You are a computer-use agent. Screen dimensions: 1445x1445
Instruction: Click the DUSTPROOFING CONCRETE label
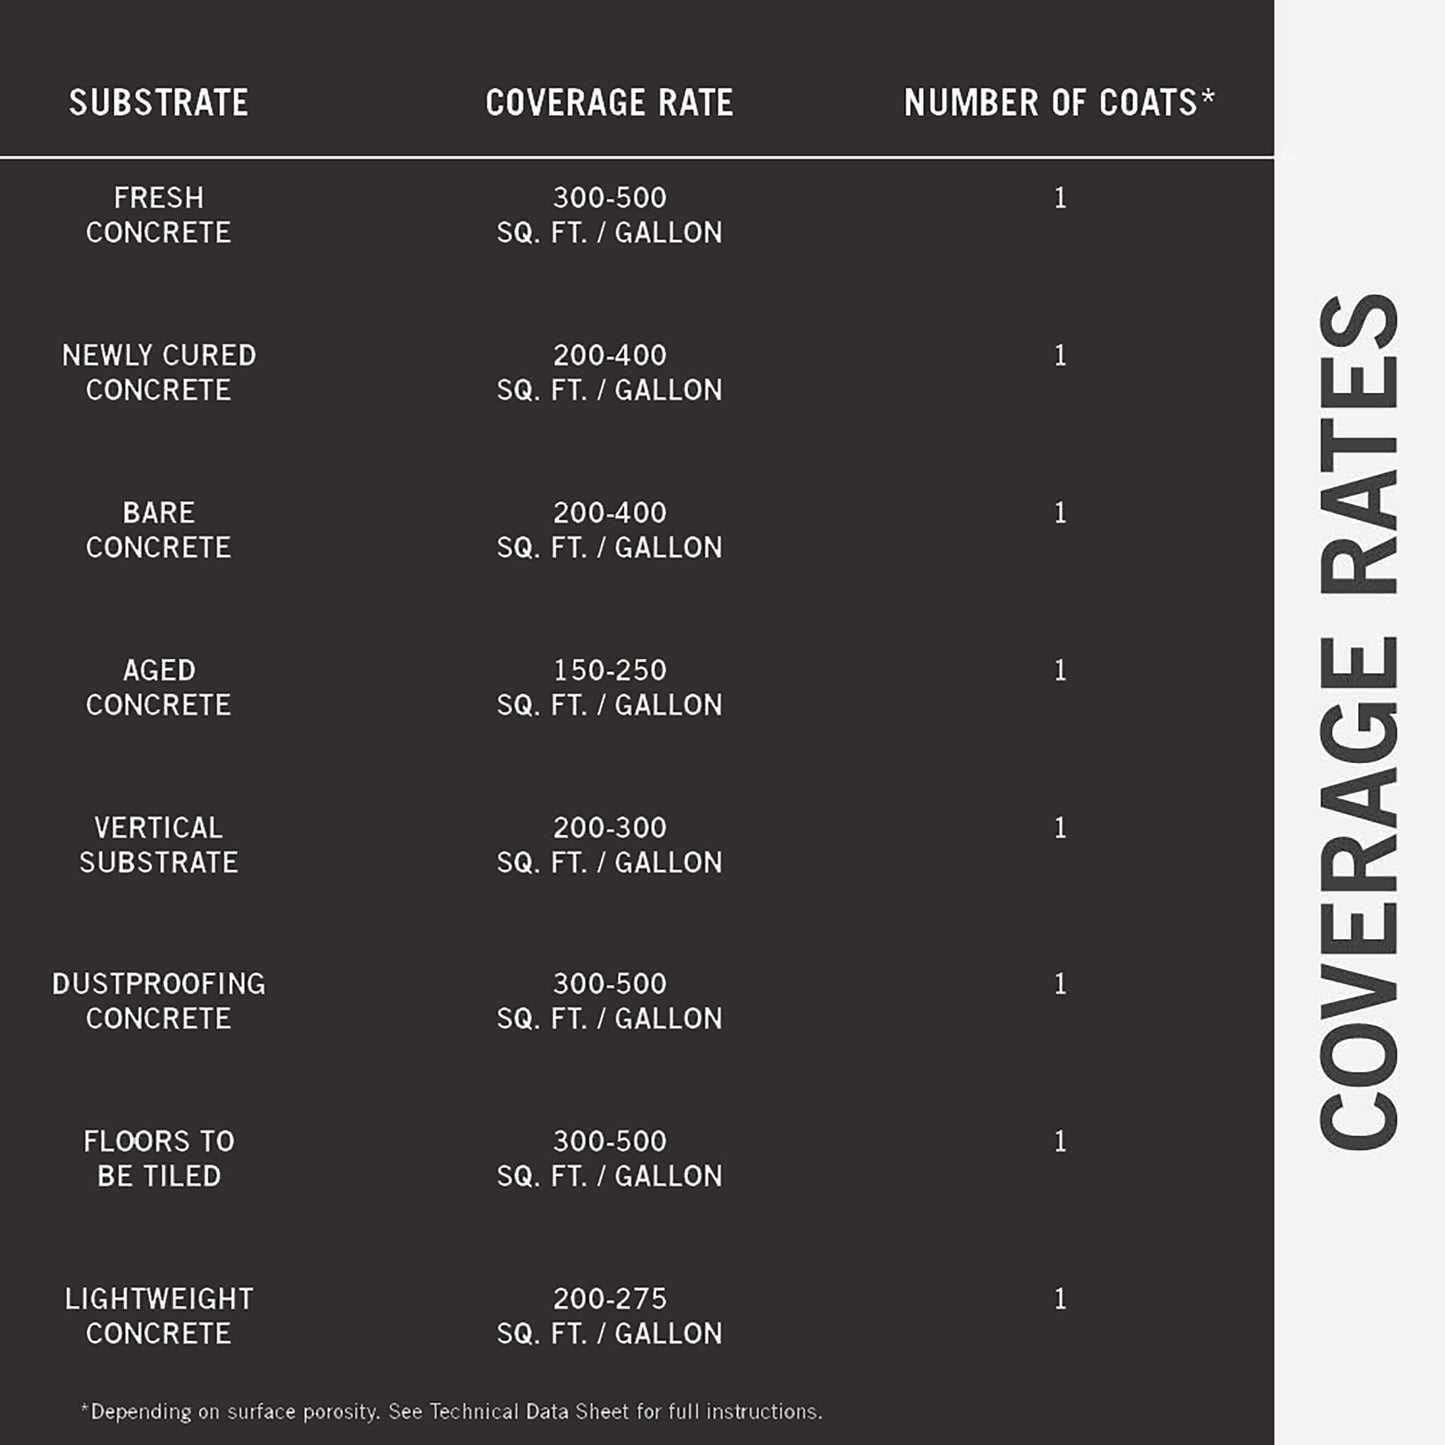tap(159, 1001)
